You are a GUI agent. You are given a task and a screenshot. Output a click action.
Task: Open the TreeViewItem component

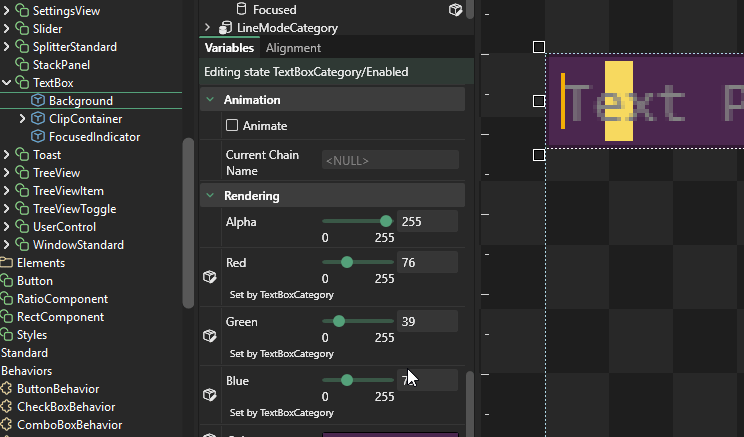(68, 191)
